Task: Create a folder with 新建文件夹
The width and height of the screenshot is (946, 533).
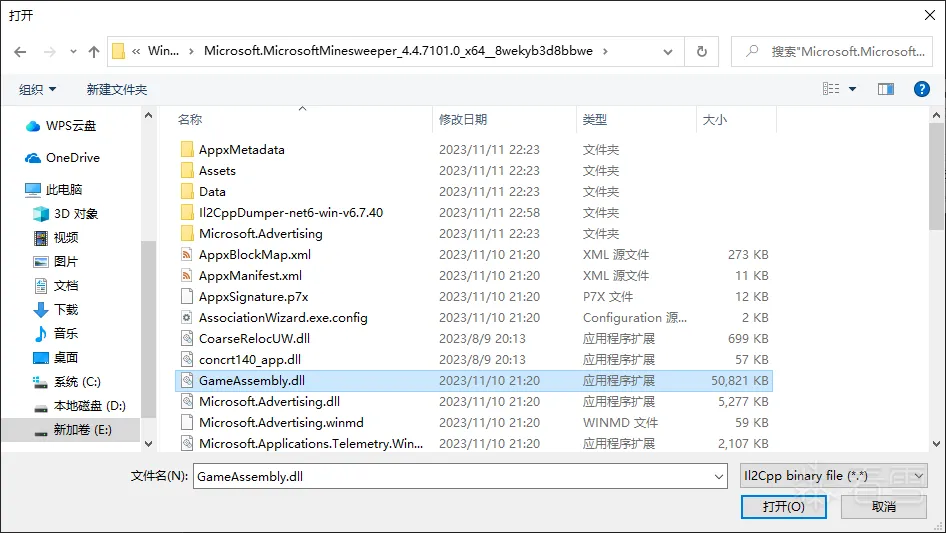Action: (x=116, y=89)
